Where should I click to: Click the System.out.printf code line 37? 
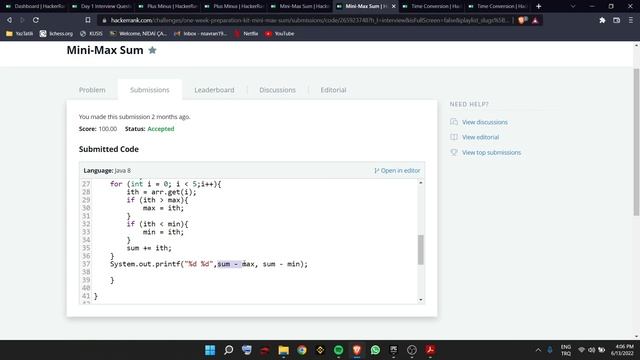pyautogui.click(x=209, y=264)
